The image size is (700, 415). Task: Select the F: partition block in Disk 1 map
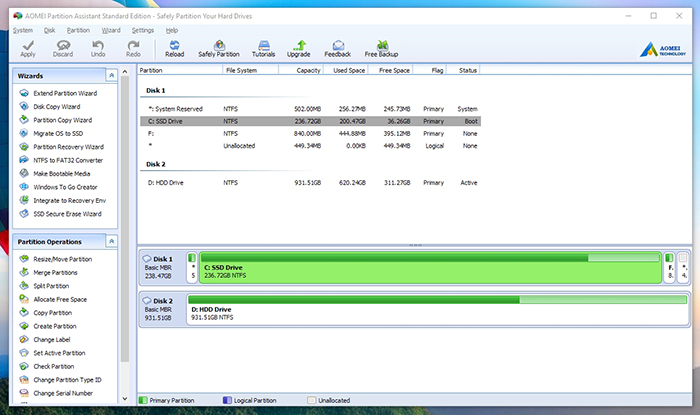pos(670,267)
